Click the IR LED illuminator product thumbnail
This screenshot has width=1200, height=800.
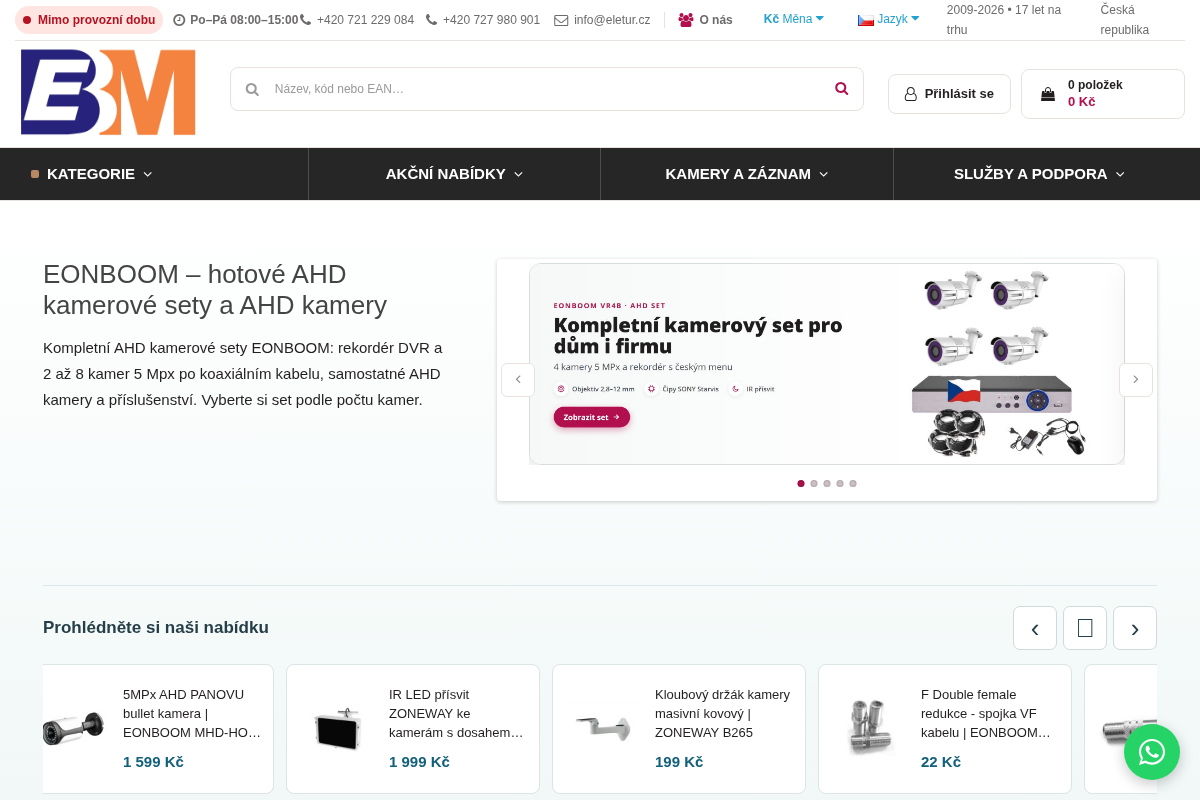(337, 728)
